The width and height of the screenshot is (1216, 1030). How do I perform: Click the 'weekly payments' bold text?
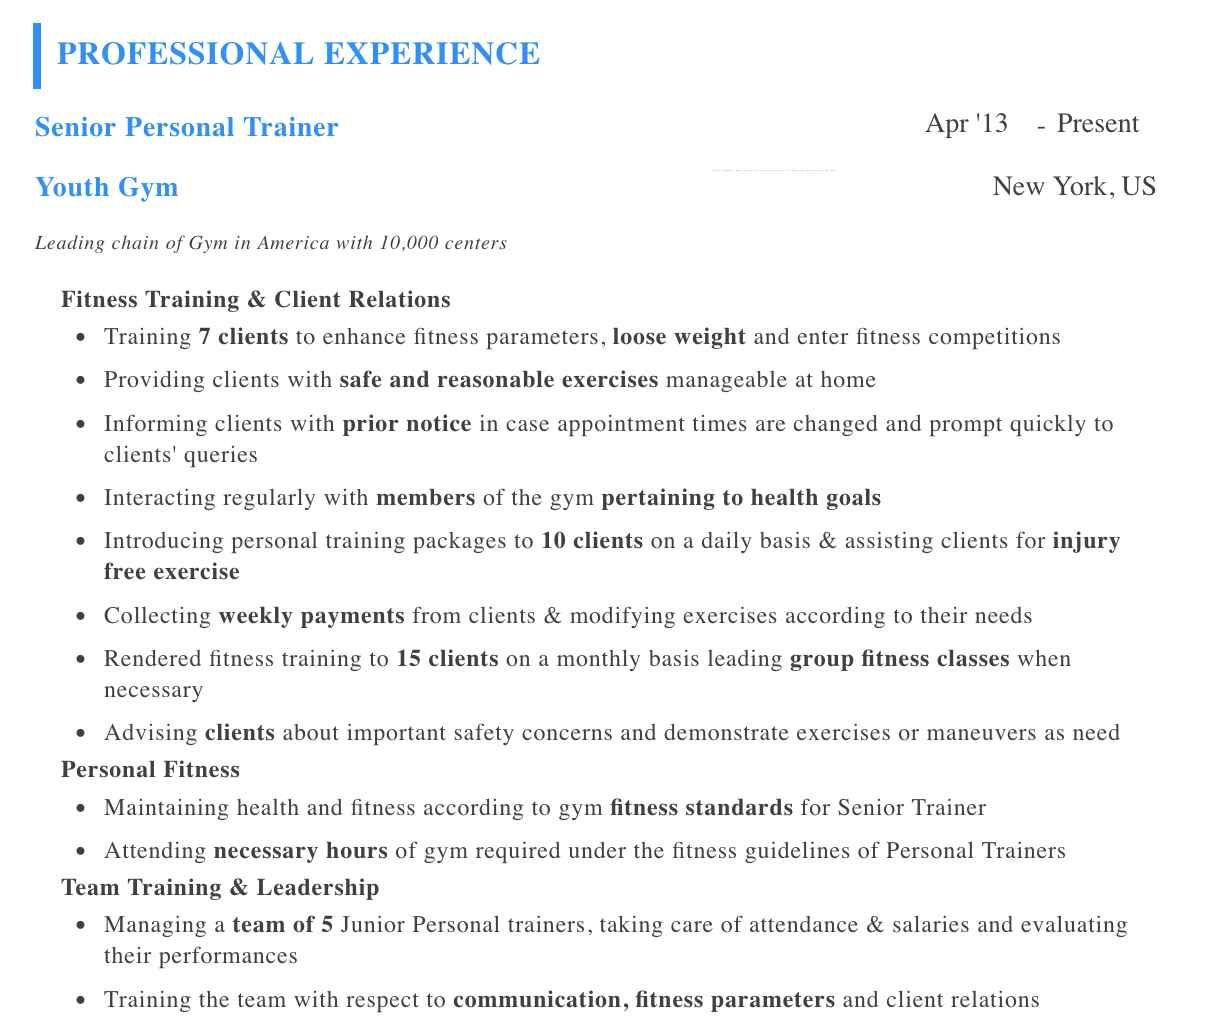click(x=312, y=616)
